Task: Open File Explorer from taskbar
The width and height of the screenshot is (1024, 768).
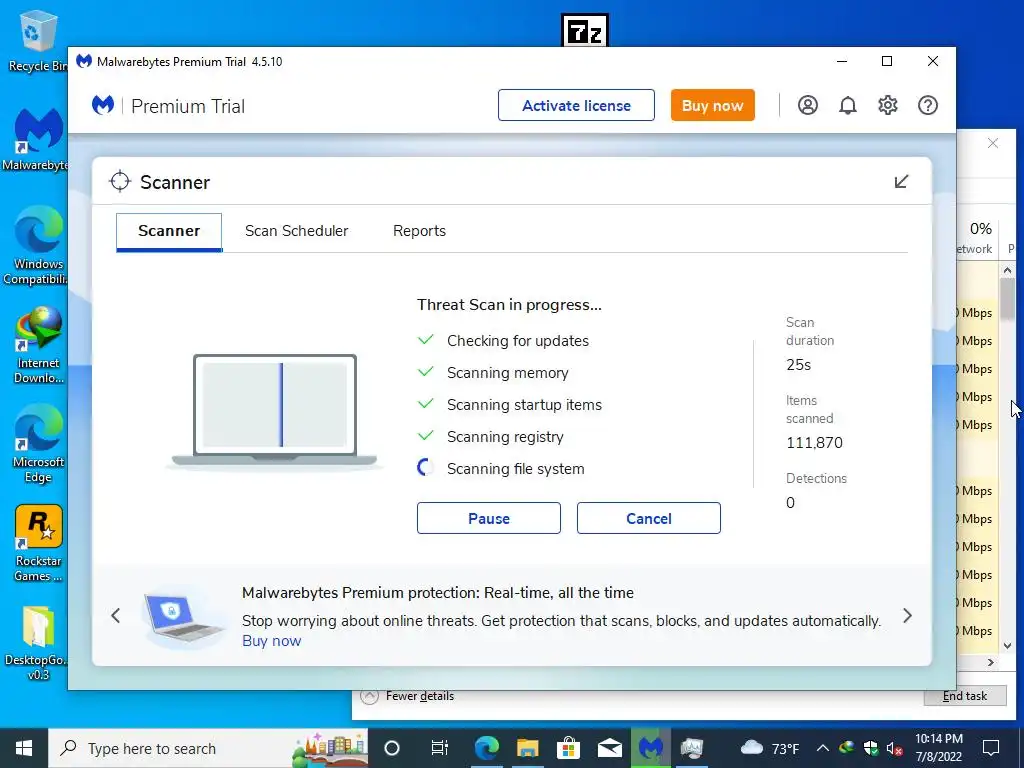Action: (x=527, y=748)
